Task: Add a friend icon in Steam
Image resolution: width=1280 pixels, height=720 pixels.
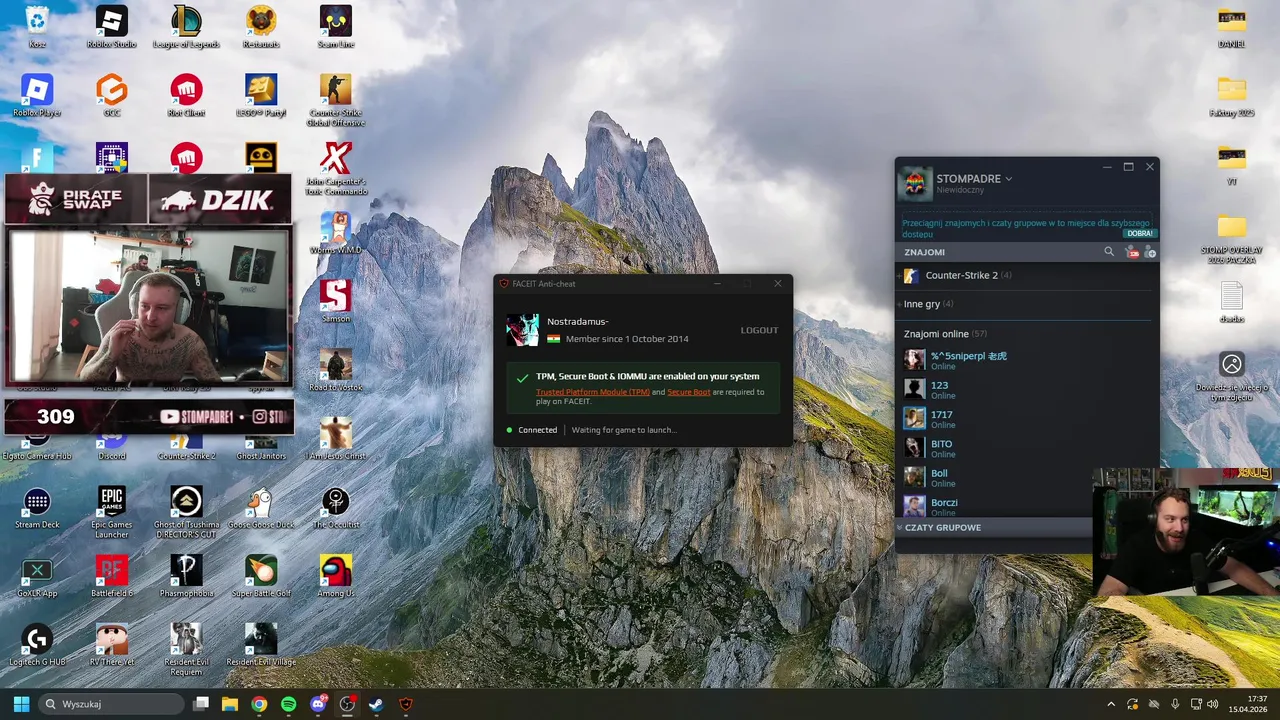Action: (x=1150, y=252)
